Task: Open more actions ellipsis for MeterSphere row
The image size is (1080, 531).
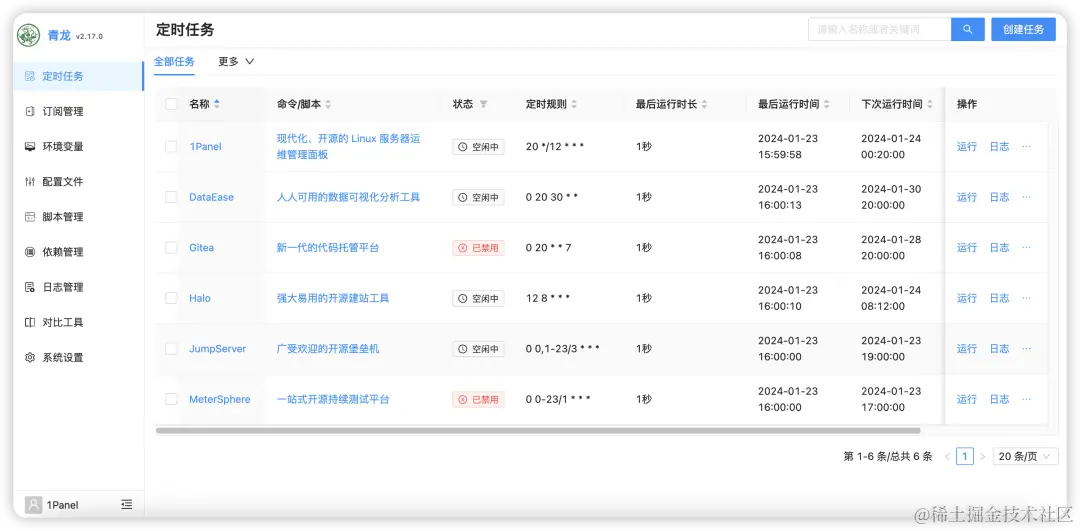Action: click(x=1026, y=399)
